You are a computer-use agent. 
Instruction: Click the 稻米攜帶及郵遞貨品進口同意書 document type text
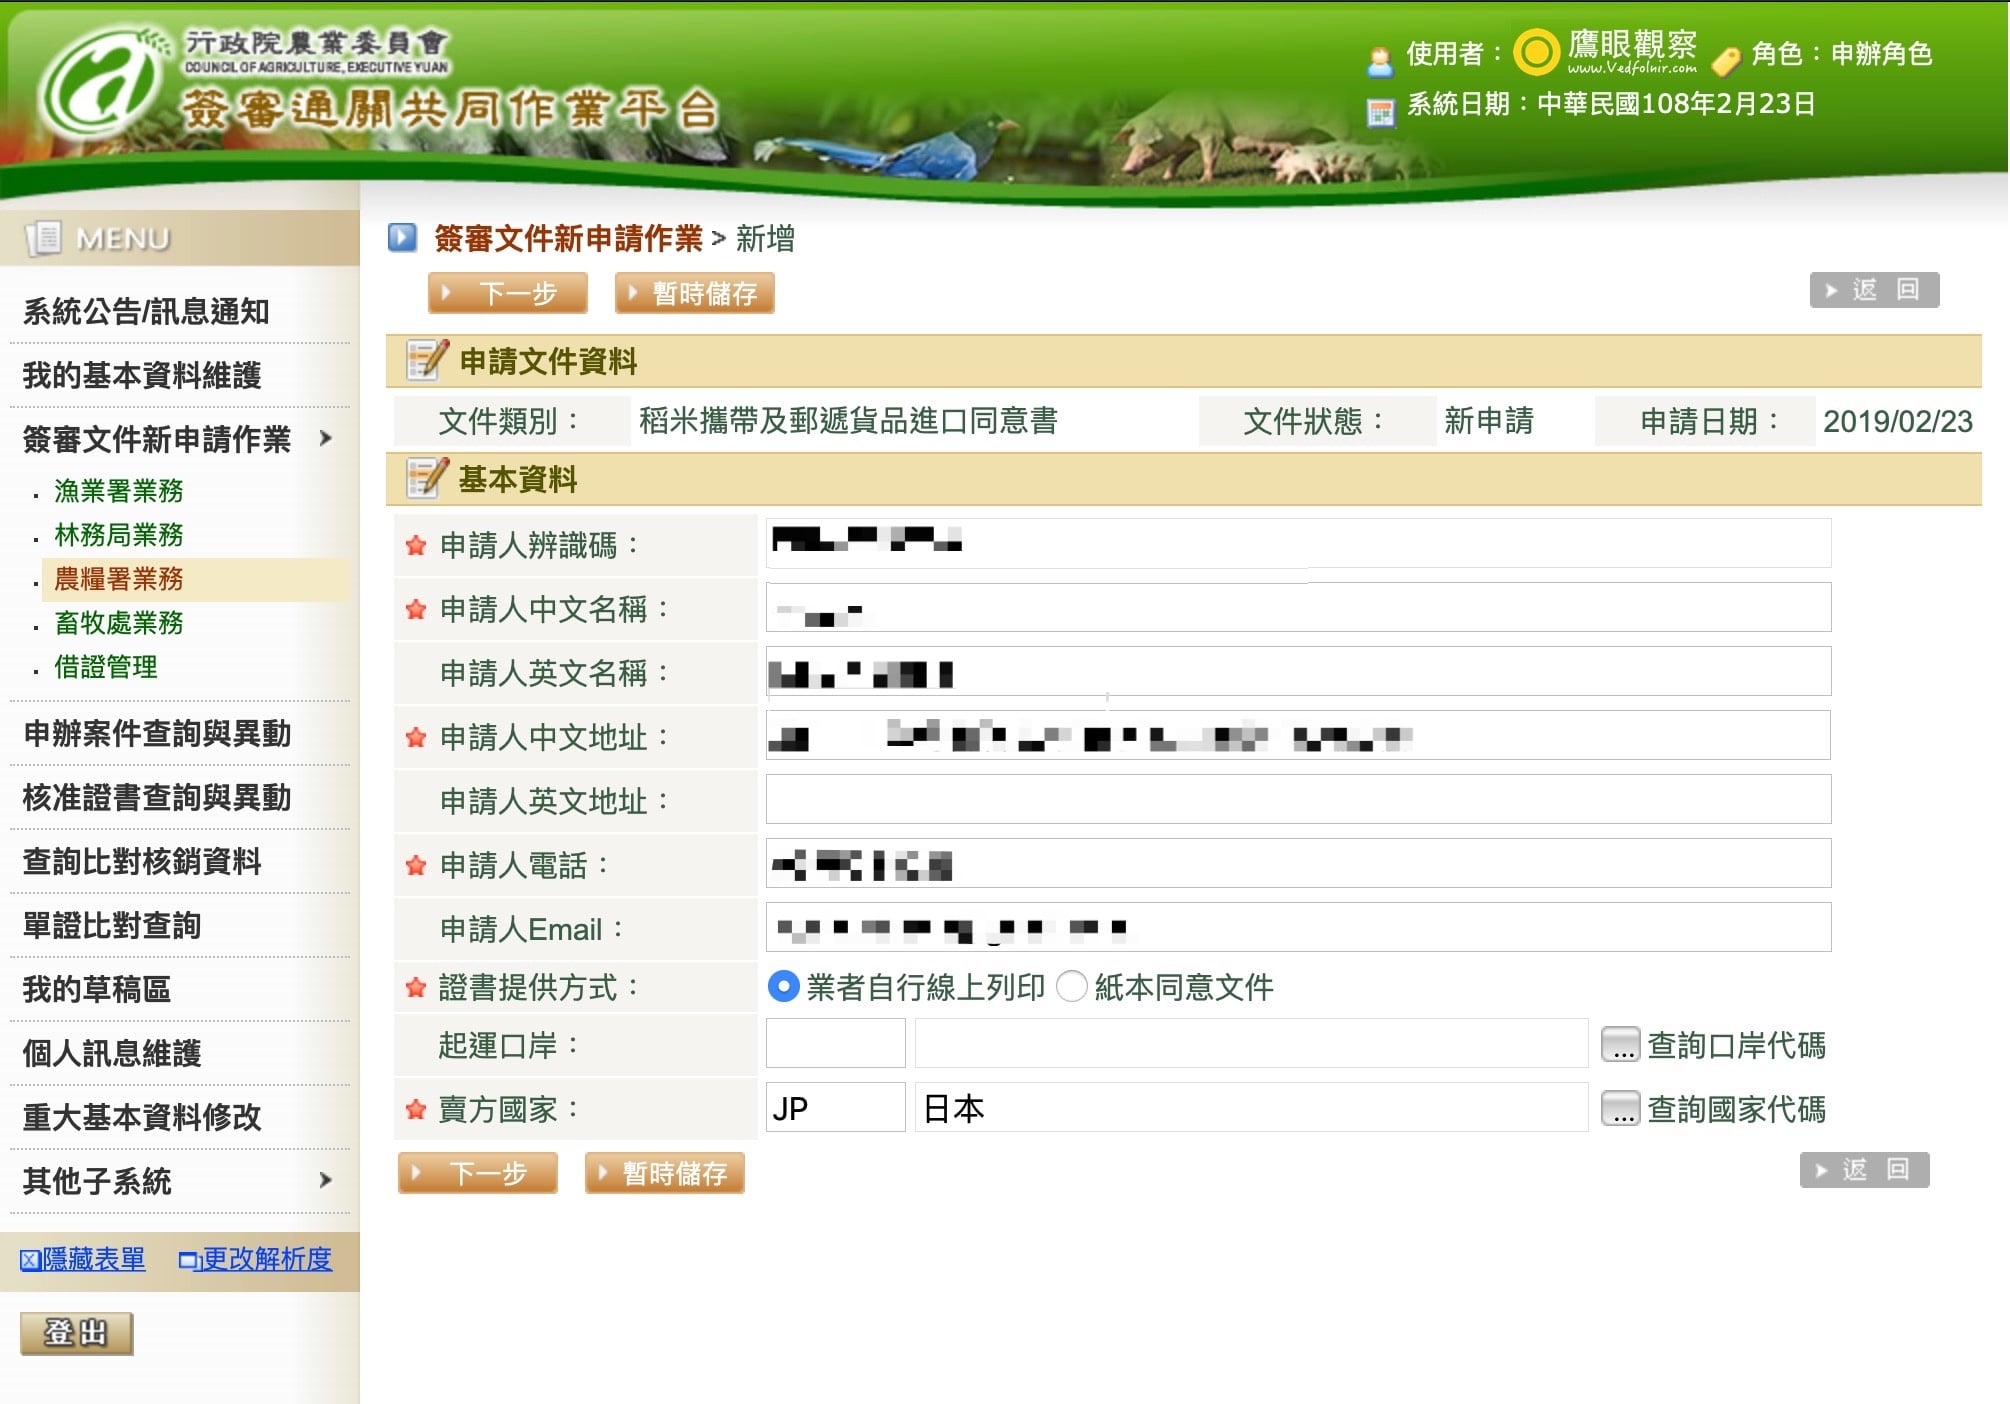(848, 421)
